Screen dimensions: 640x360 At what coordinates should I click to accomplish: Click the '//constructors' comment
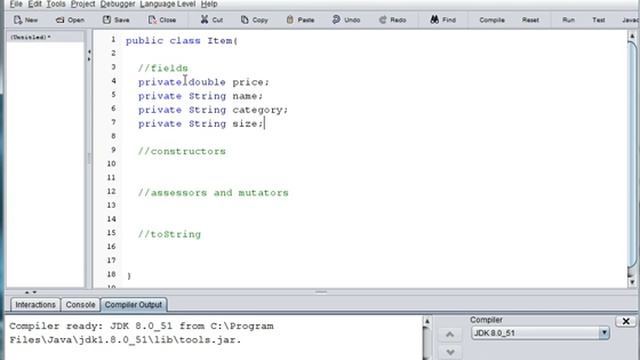182,151
